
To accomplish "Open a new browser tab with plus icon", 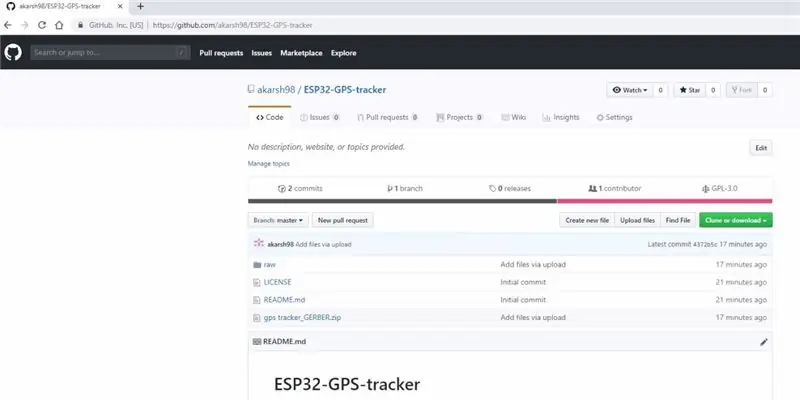I will tap(140, 7).
